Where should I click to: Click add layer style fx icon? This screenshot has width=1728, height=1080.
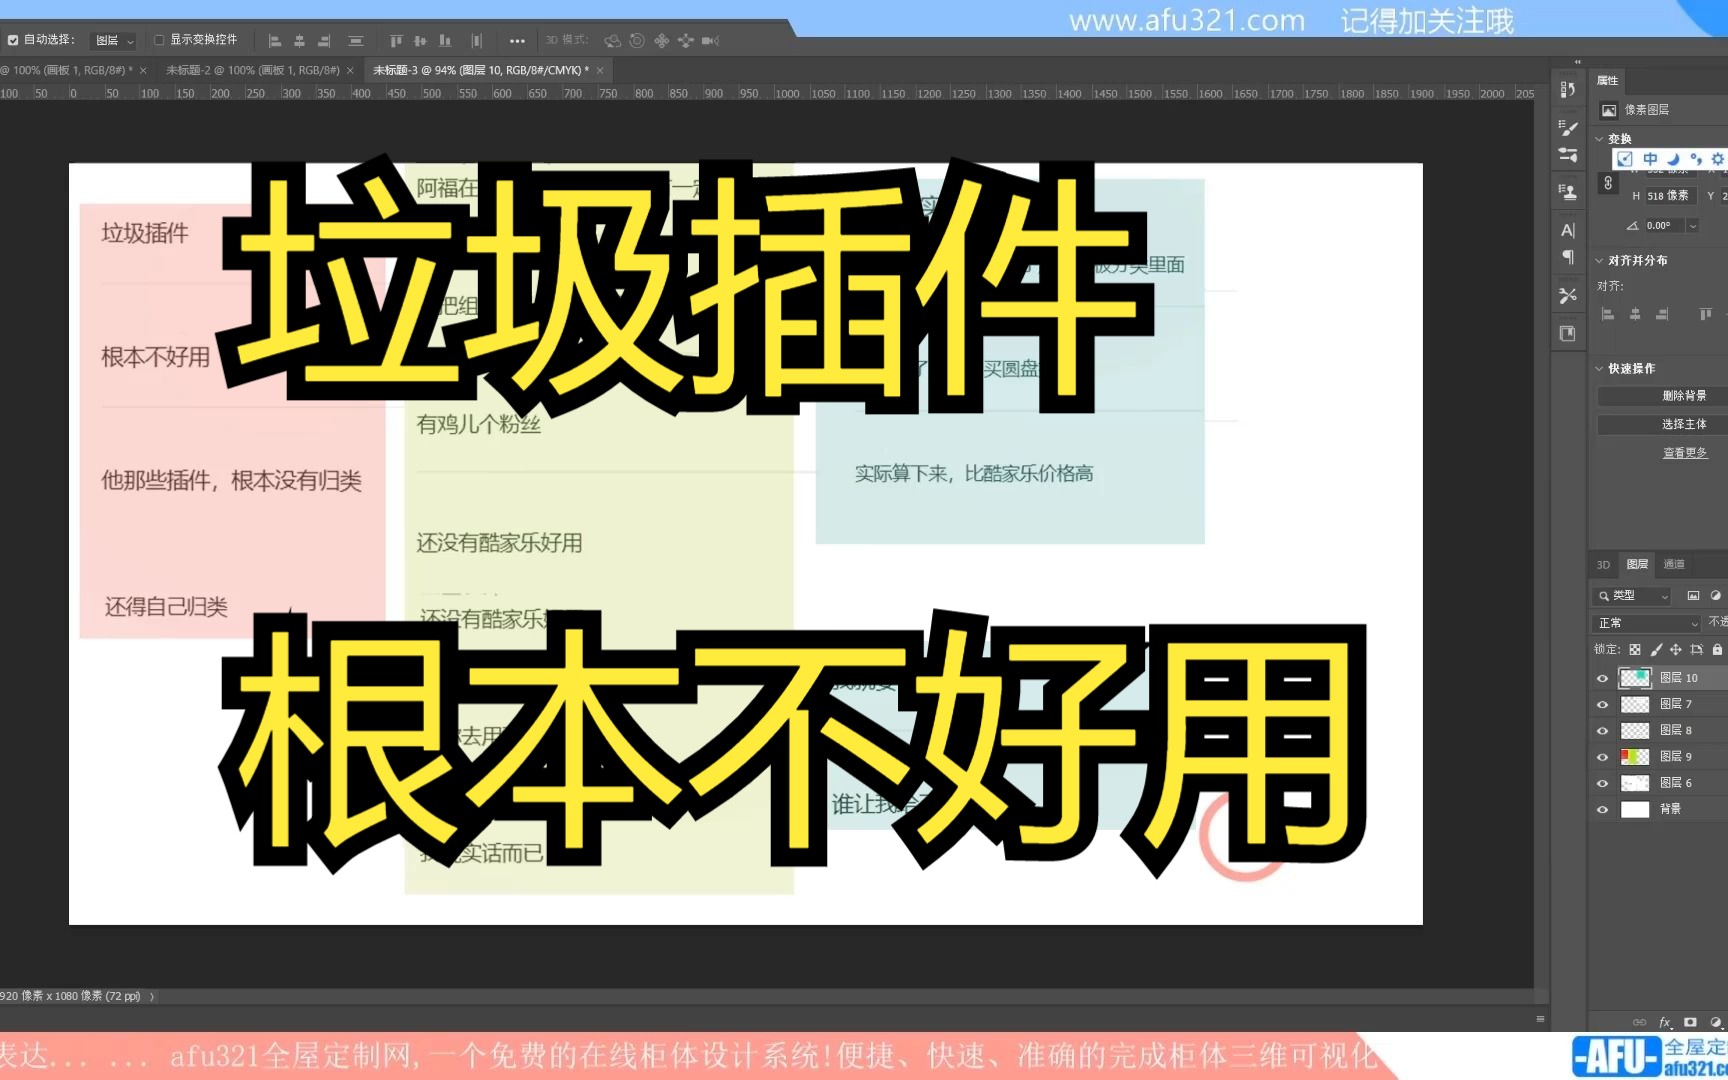click(1665, 1022)
